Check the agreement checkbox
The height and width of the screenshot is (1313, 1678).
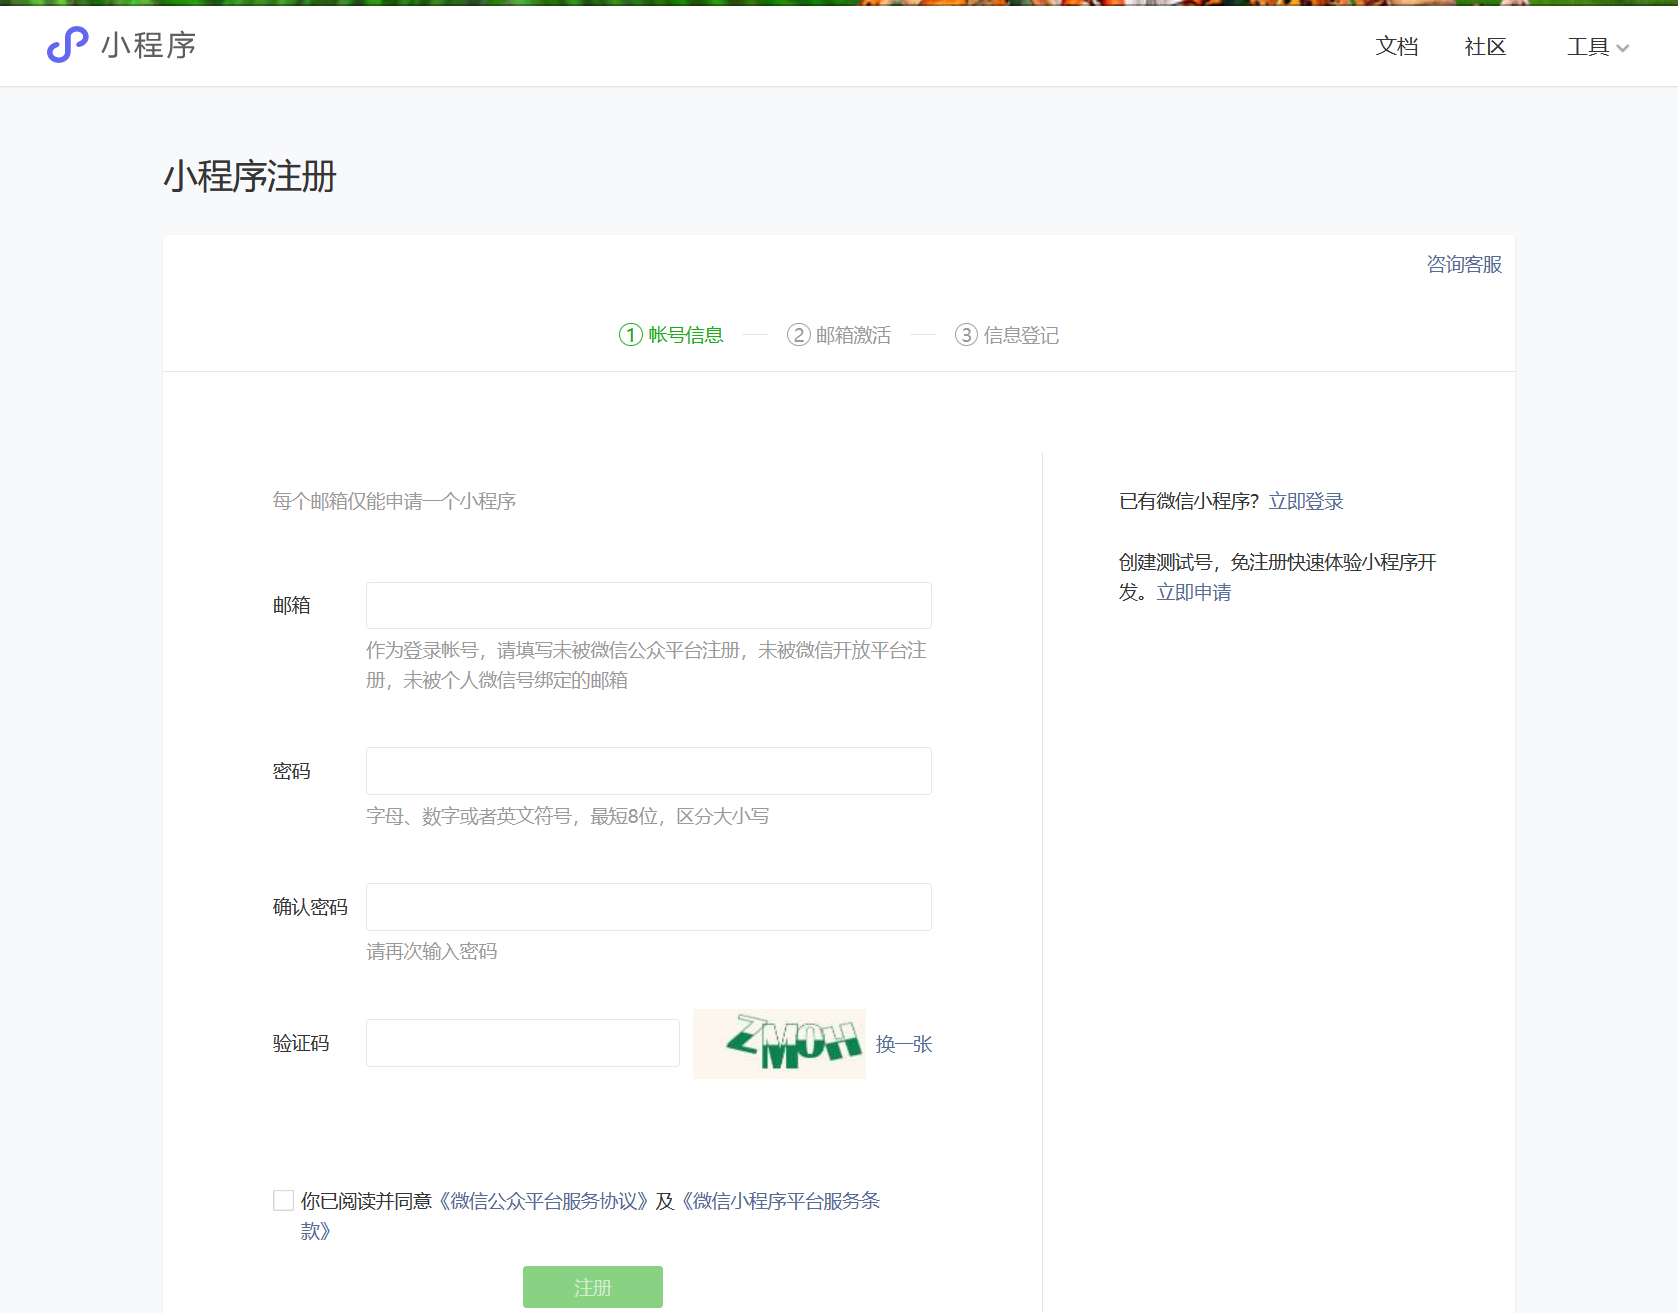click(283, 1199)
